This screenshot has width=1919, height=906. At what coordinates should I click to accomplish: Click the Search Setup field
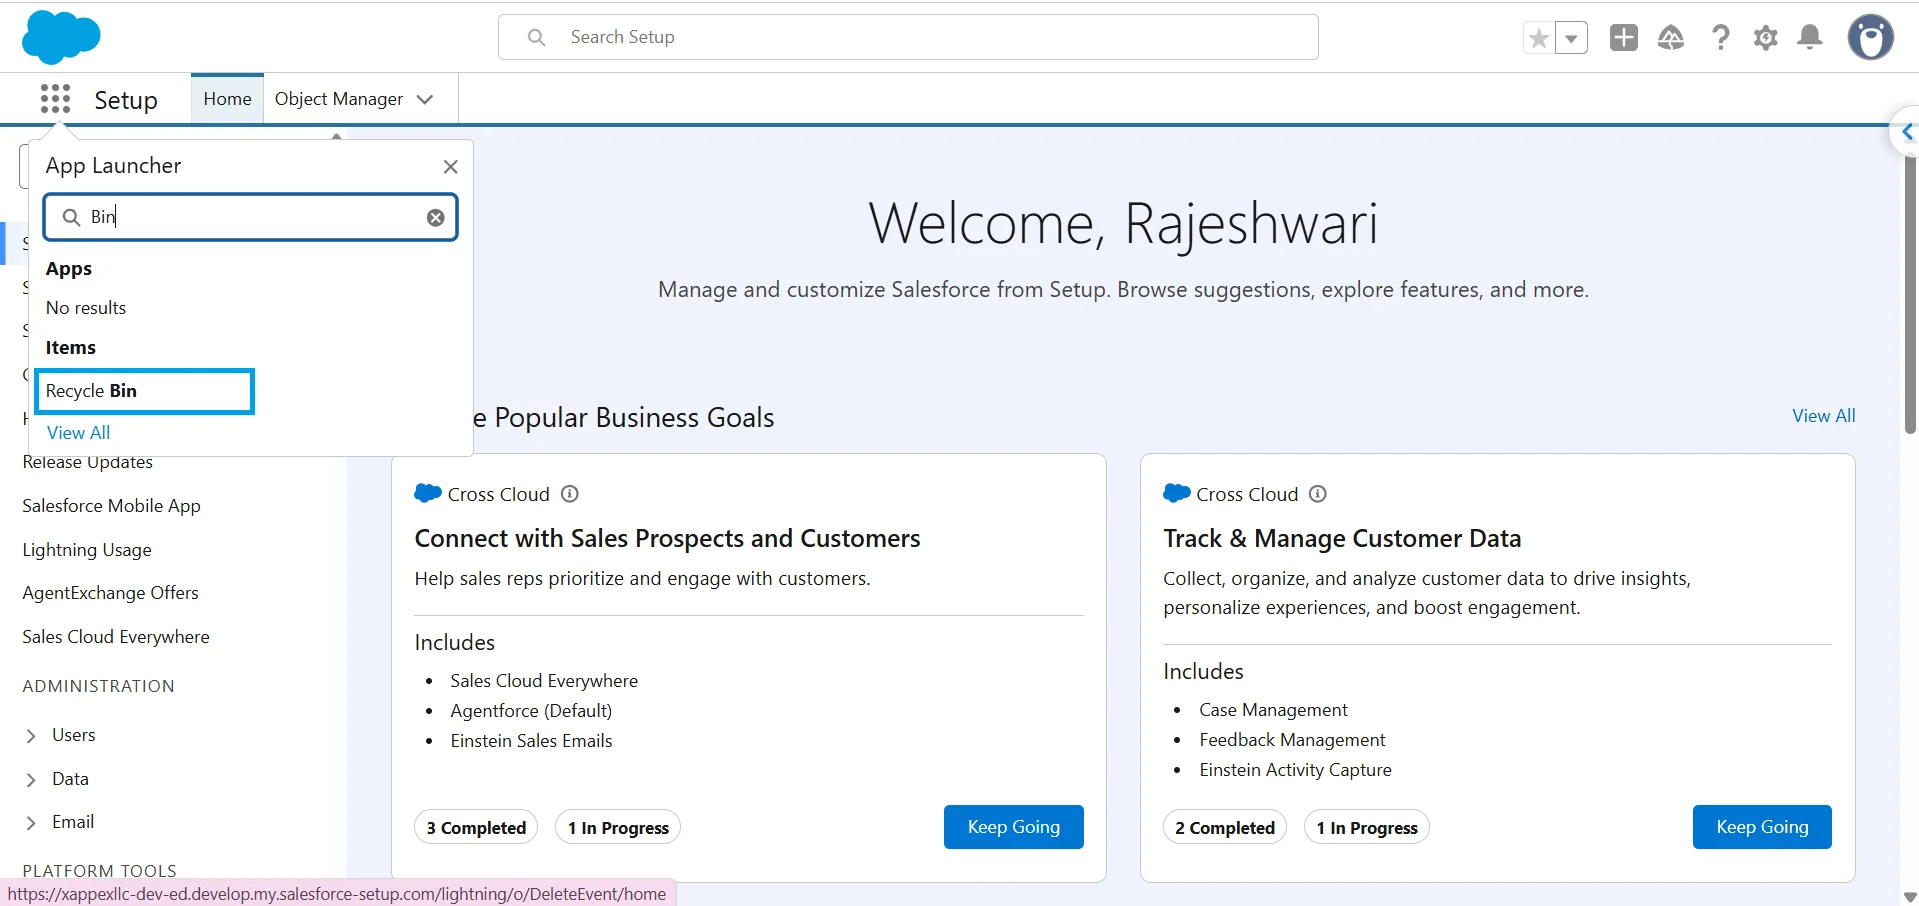(908, 37)
